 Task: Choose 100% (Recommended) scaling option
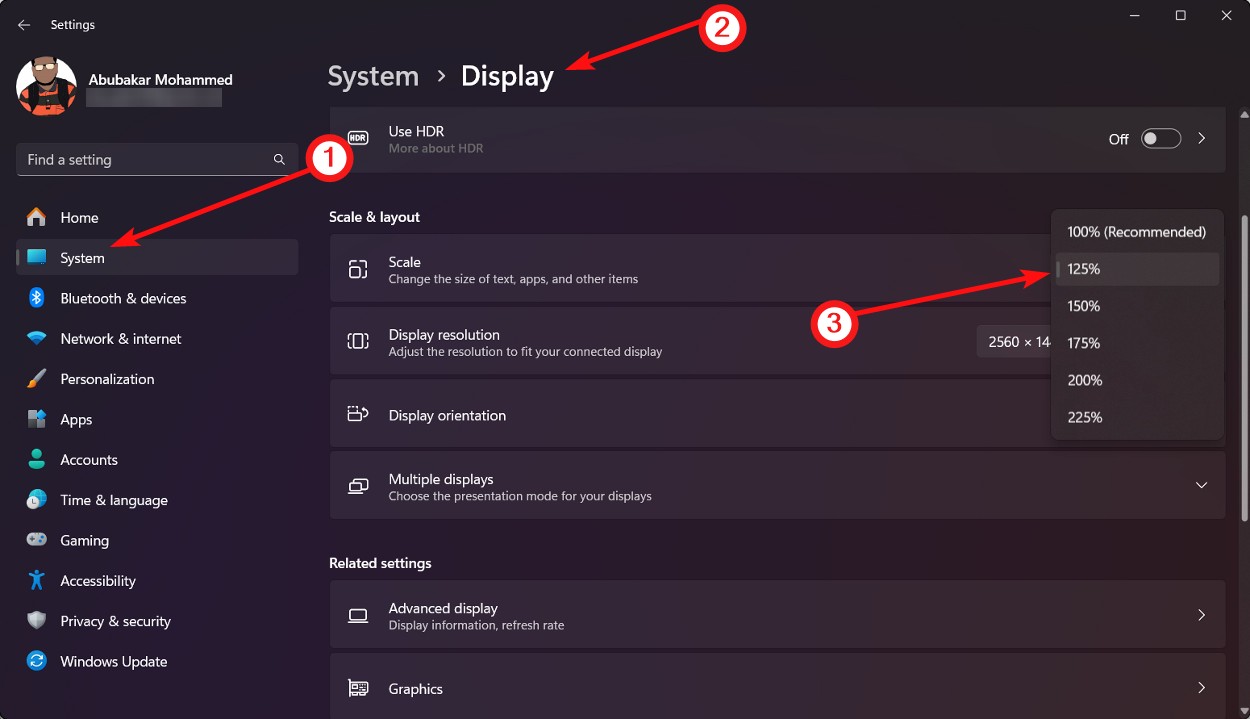pos(1138,231)
